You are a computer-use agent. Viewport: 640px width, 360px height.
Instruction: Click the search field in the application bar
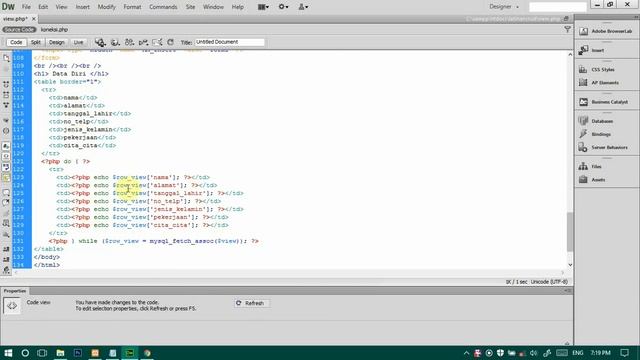coord(558,7)
